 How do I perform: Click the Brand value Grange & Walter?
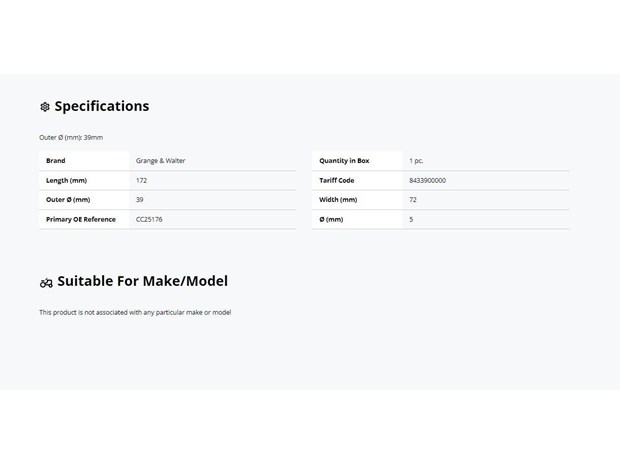pyautogui.click(x=161, y=161)
